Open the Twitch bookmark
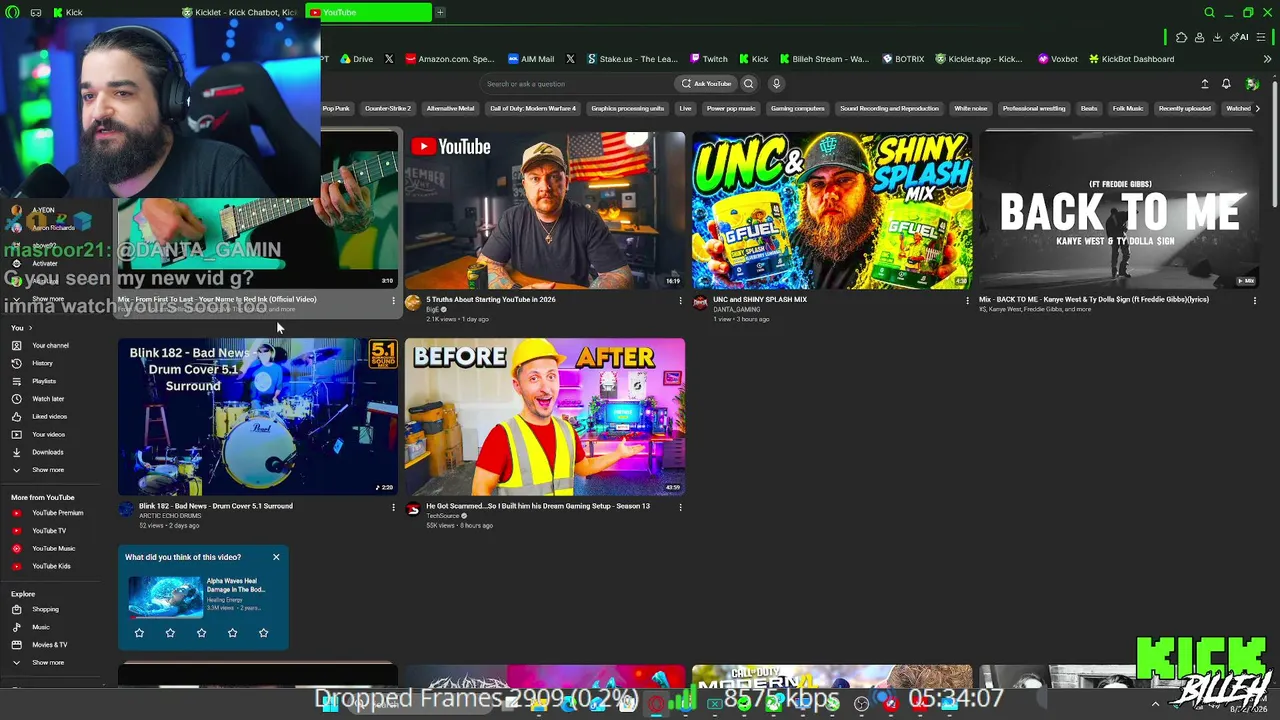Viewport: 1280px width, 720px height. [x=708, y=59]
